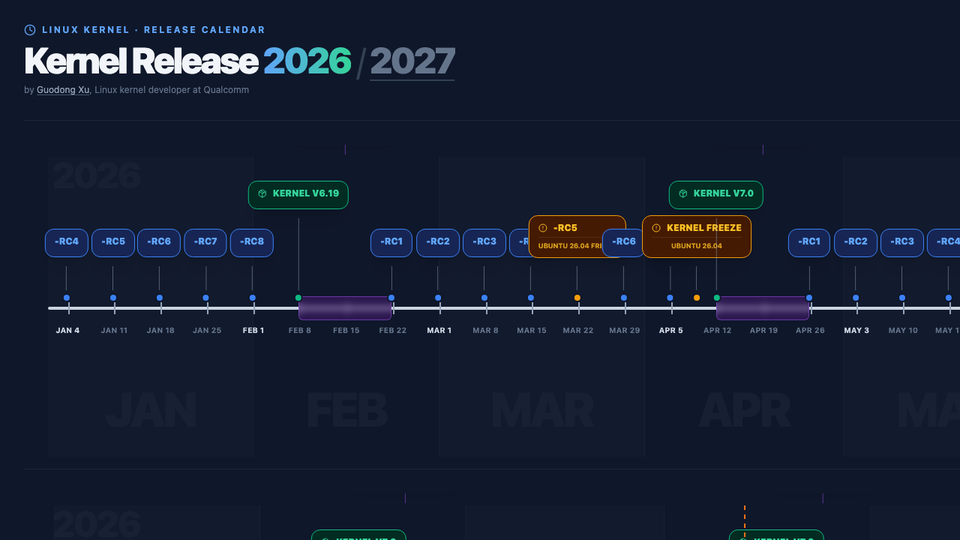Click the green release dot at Apr 12
Screen dimensions: 960x540
click(x=717, y=298)
